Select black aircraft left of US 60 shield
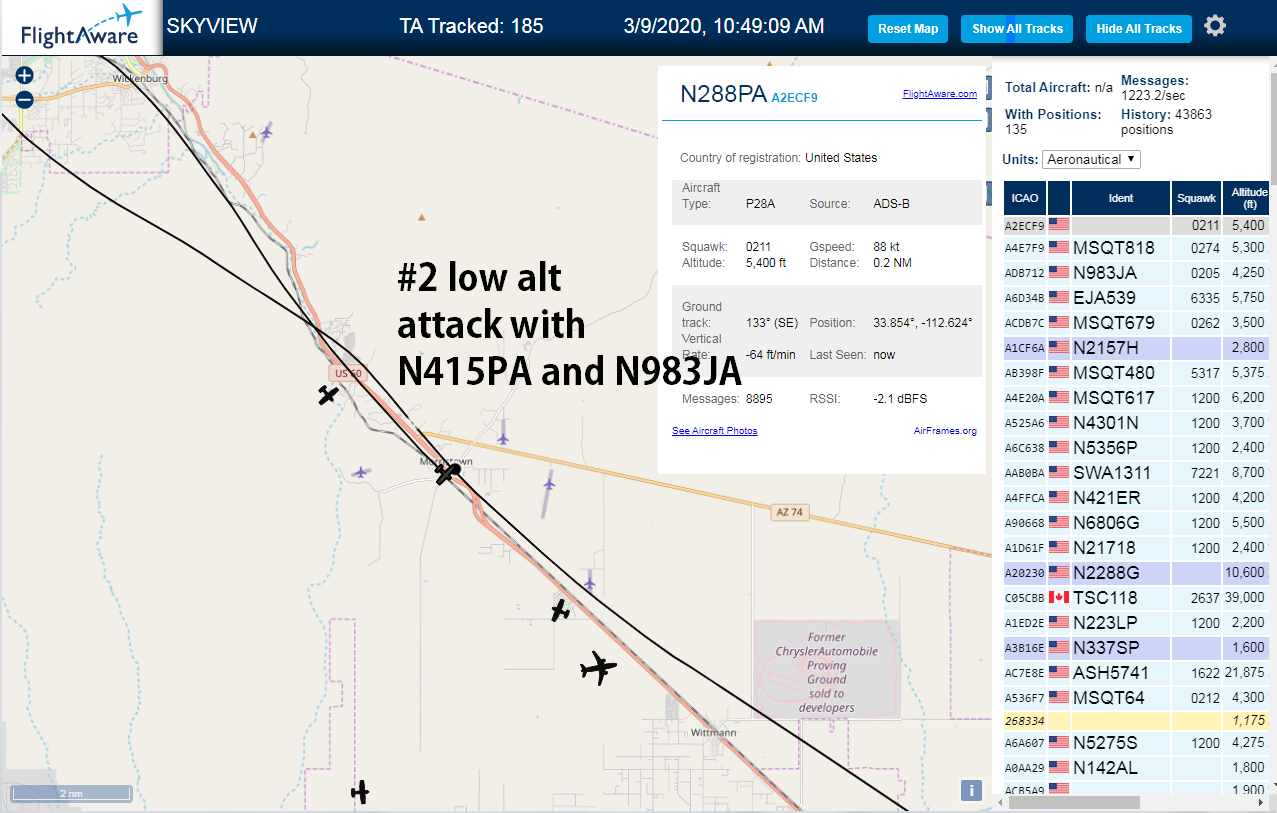The width and height of the screenshot is (1277, 813). pyautogui.click(x=328, y=395)
